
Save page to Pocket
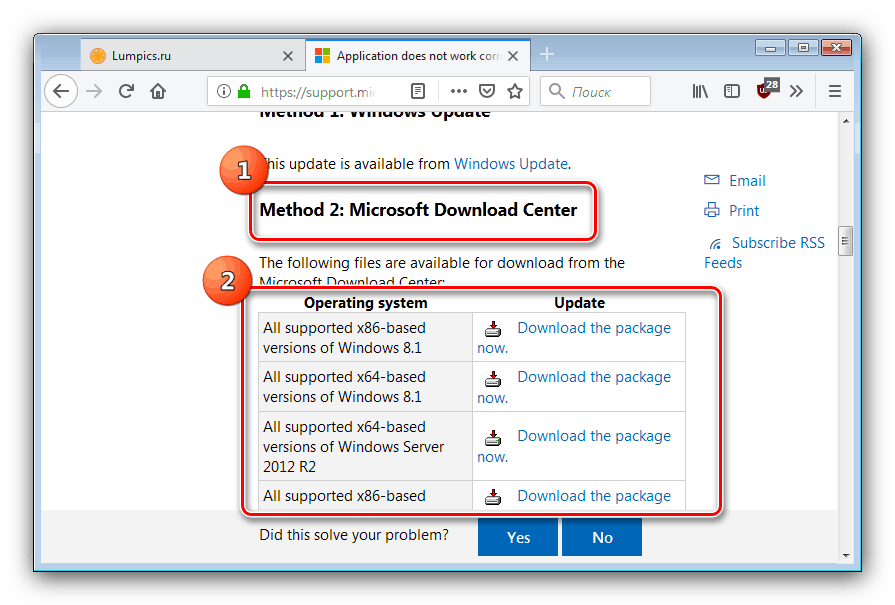tap(487, 91)
